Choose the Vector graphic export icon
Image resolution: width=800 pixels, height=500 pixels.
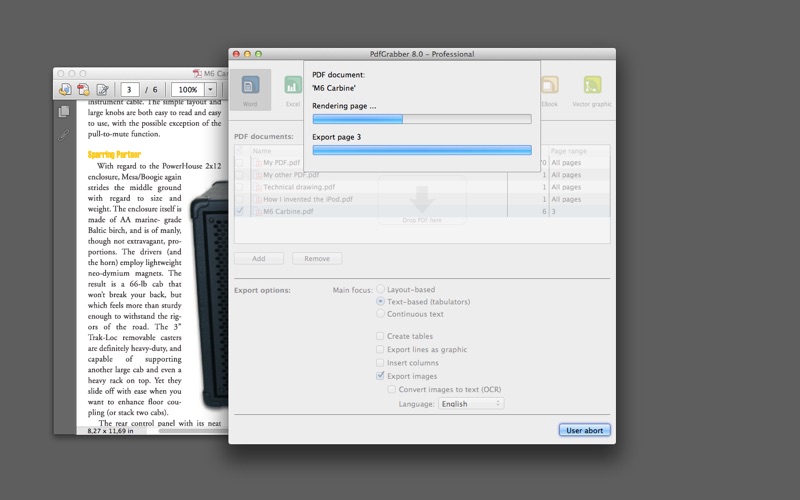coord(592,85)
